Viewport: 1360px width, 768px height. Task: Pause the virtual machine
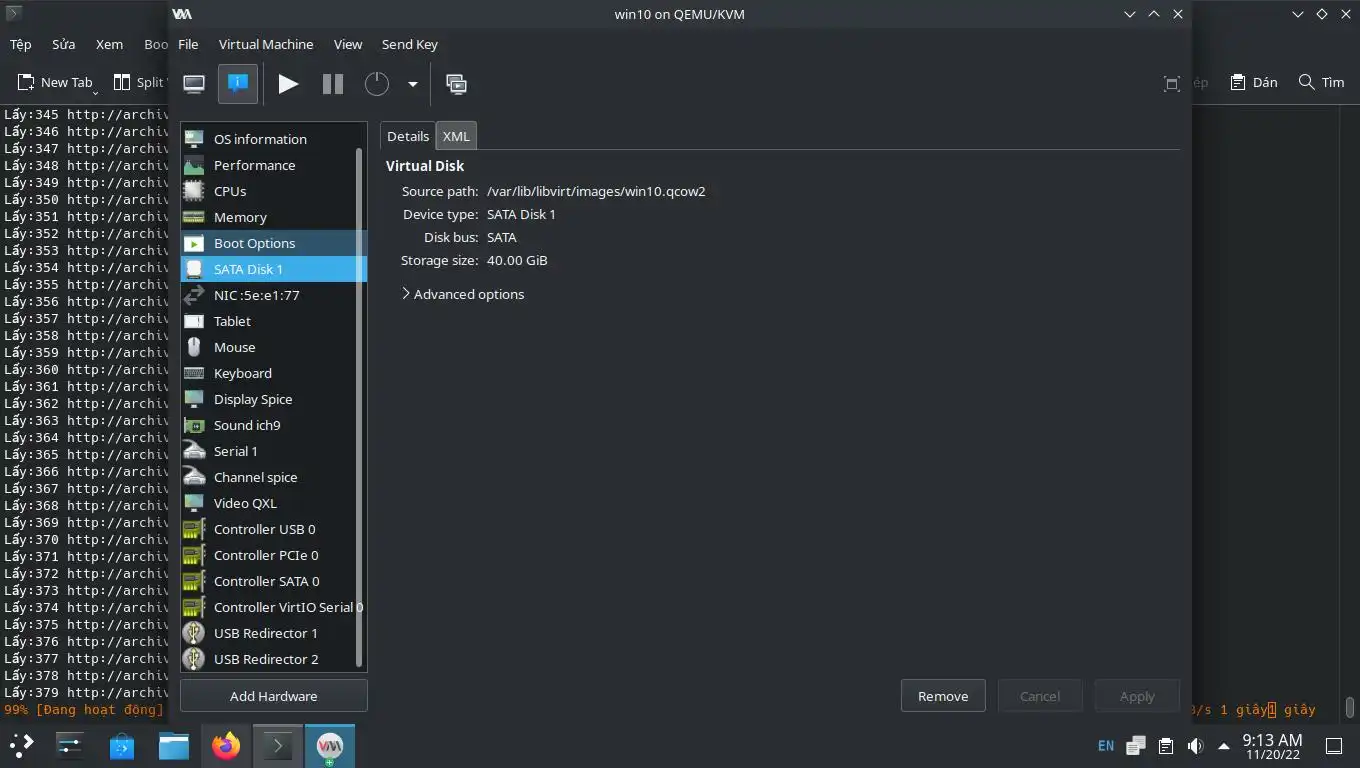333,84
